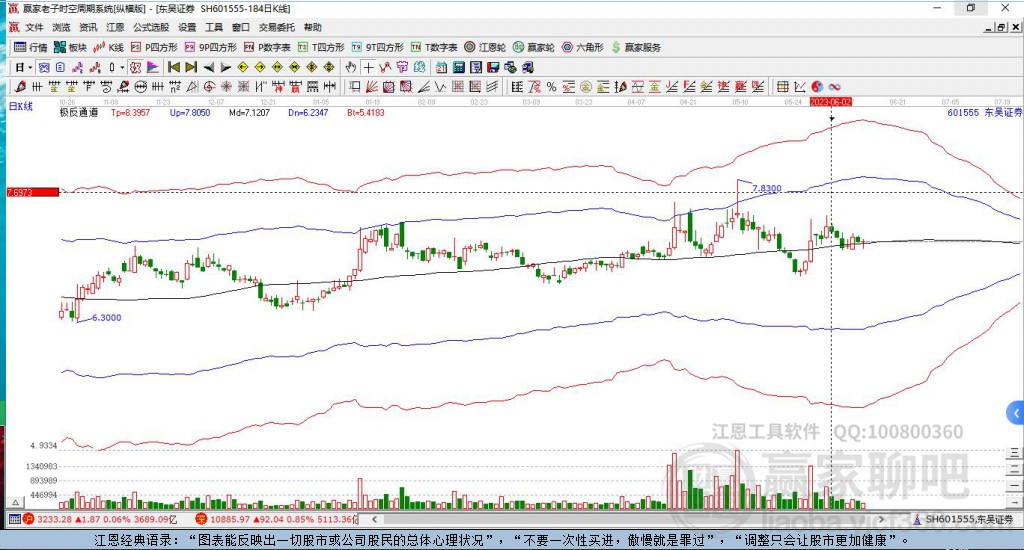Image resolution: width=1024 pixels, height=550 pixels.
Task: Click the 日K线 chart label
Action: pyautogui.click(x=20, y=106)
